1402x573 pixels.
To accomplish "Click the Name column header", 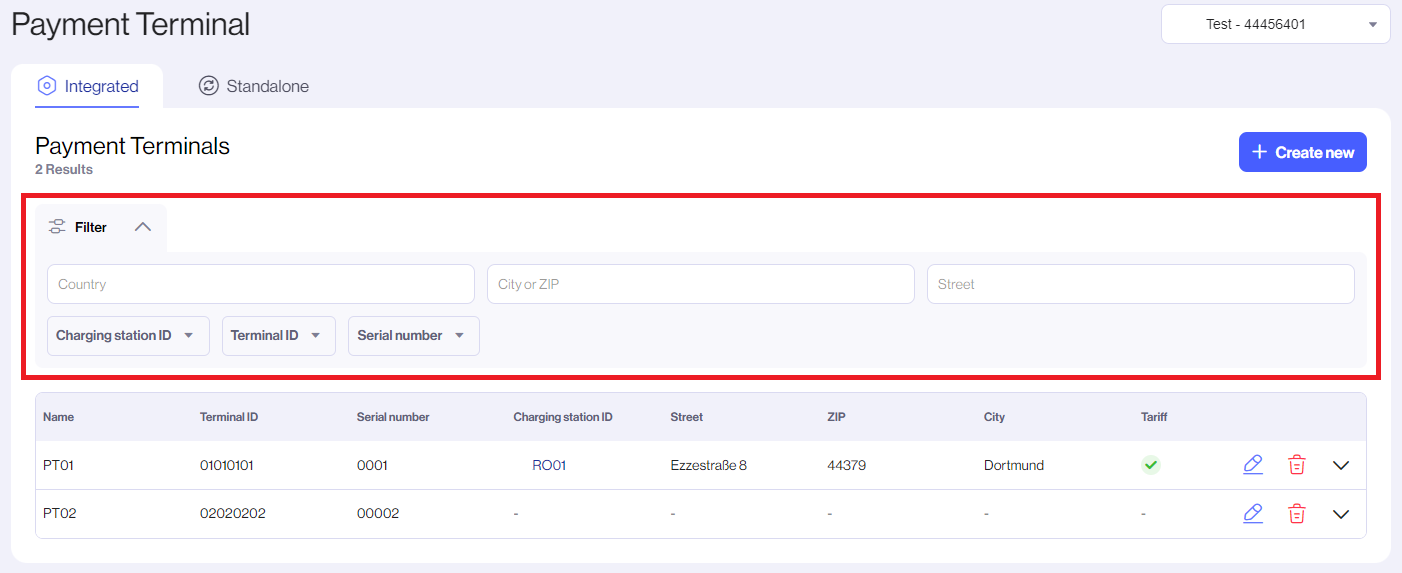I will pyautogui.click(x=58, y=417).
